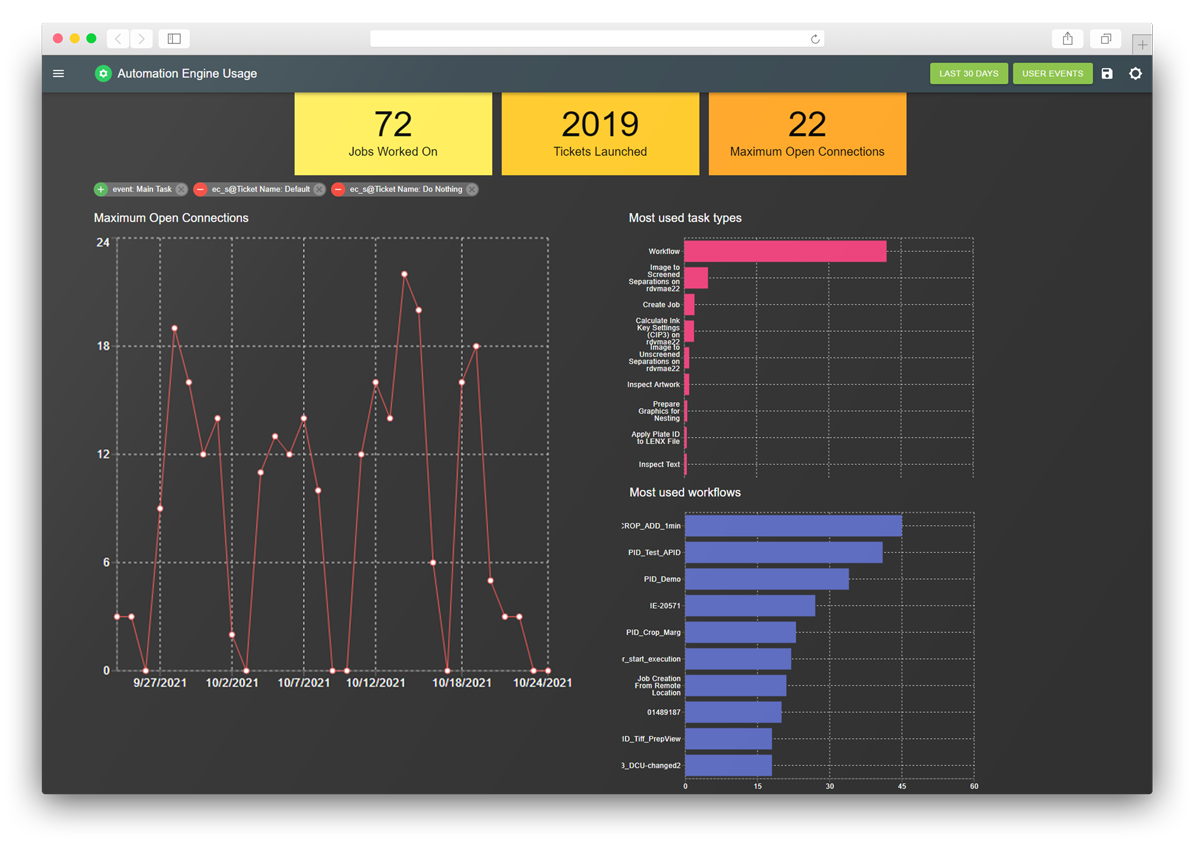Image resolution: width=1200 pixels, height=855 pixels.
Task: Remove the Ticket Name: Default filter
Action: [x=318, y=189]
